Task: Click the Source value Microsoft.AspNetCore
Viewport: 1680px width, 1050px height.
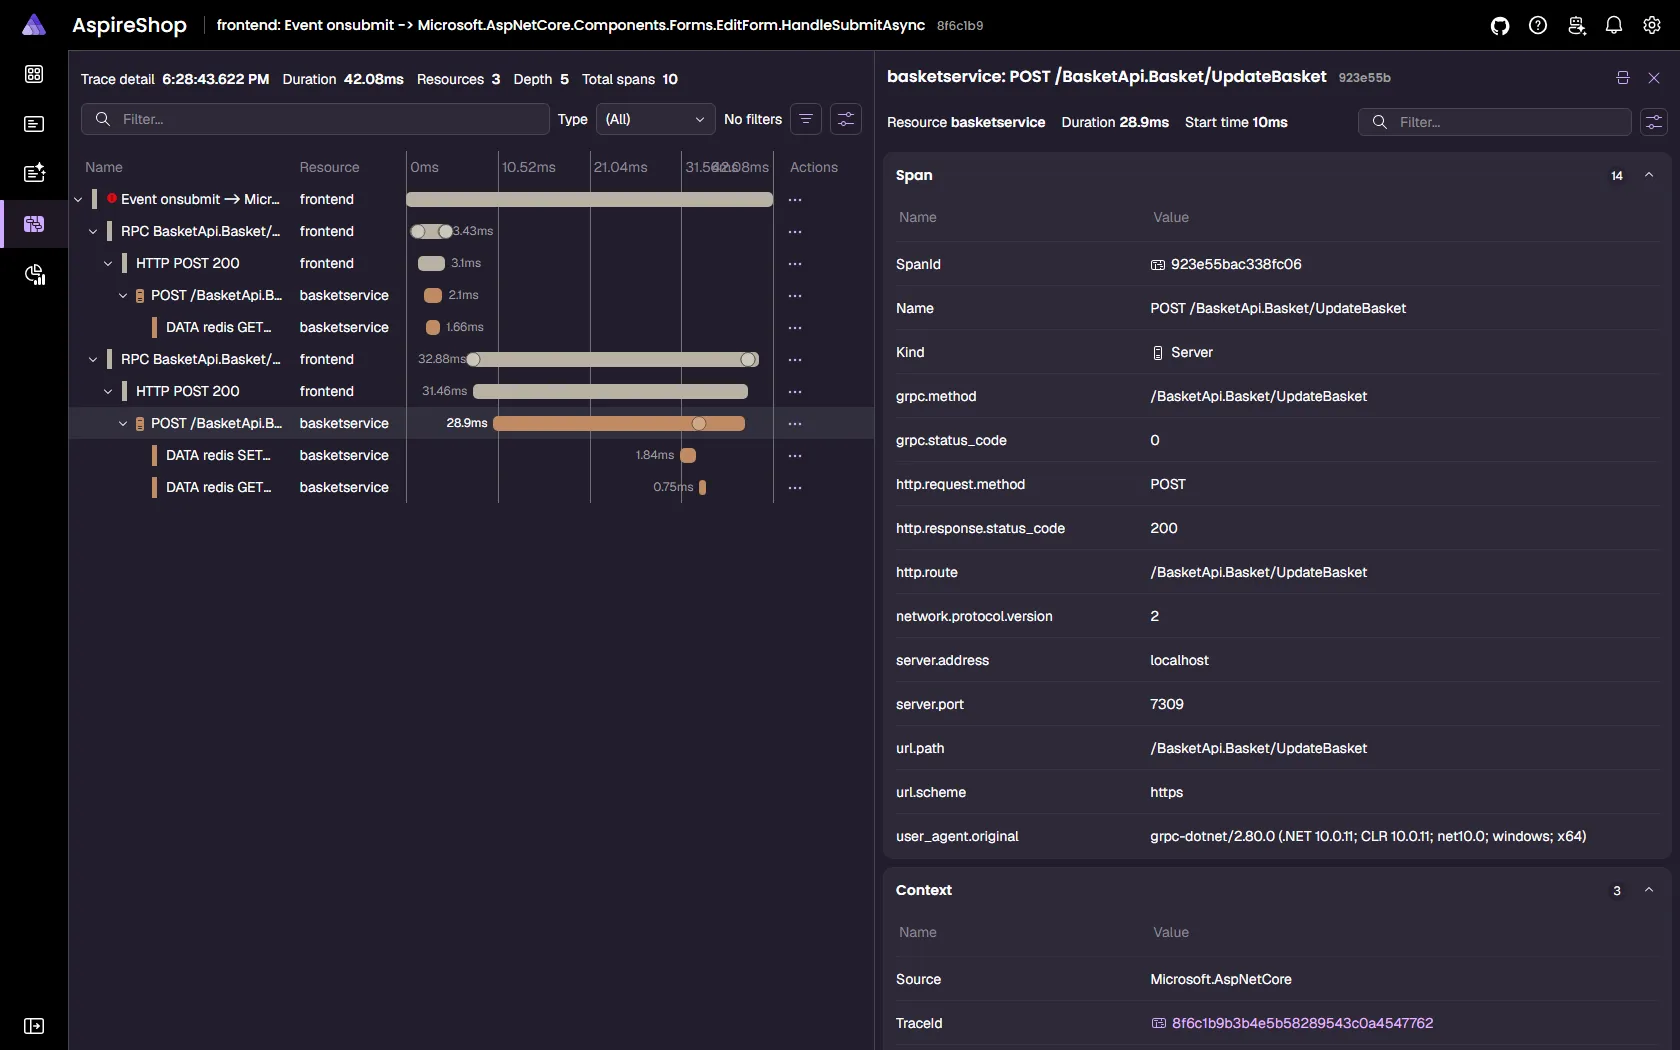Action: click(x=1221, y=980)
